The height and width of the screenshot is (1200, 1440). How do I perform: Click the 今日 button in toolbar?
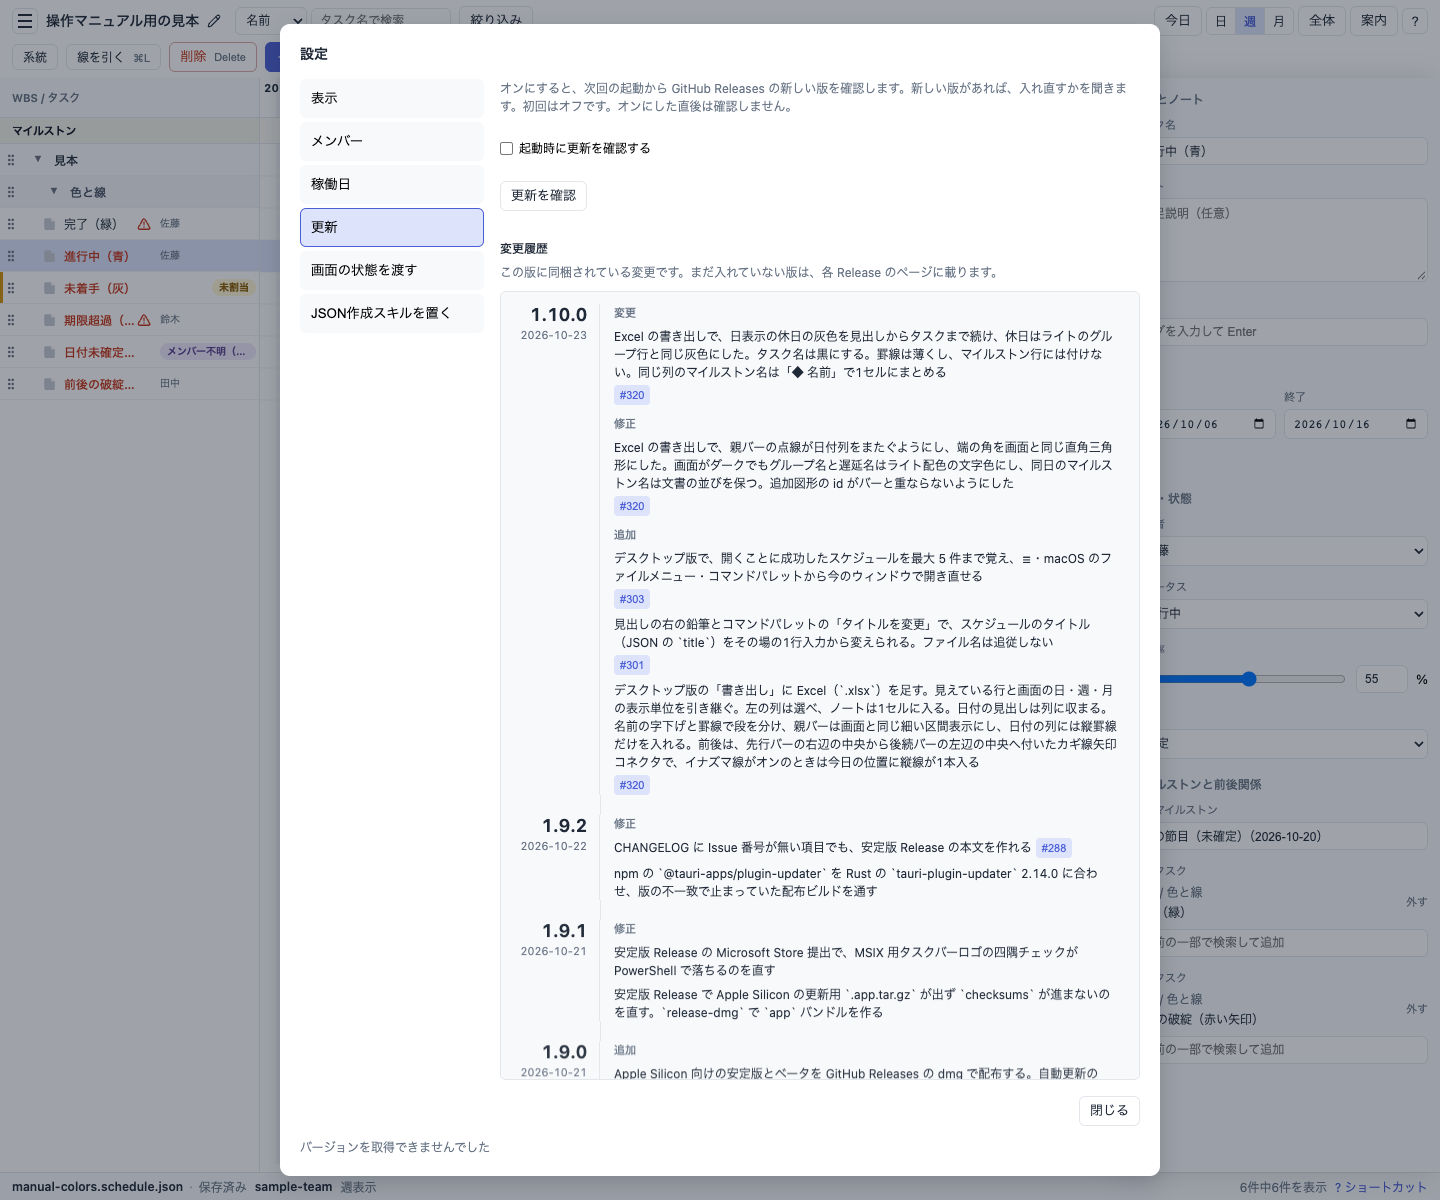[1178, 20]
